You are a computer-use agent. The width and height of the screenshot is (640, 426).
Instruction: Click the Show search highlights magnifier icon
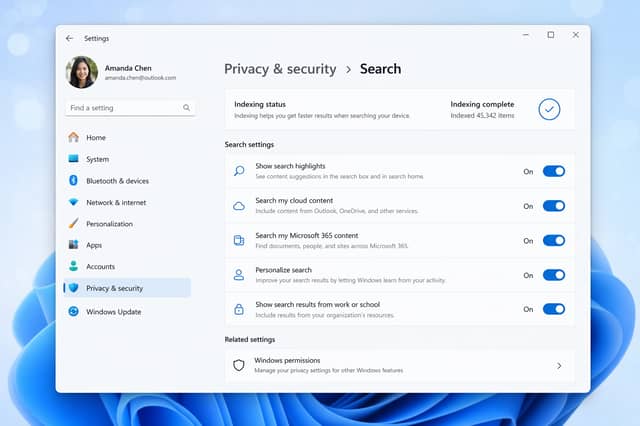(x=239, y=171)
